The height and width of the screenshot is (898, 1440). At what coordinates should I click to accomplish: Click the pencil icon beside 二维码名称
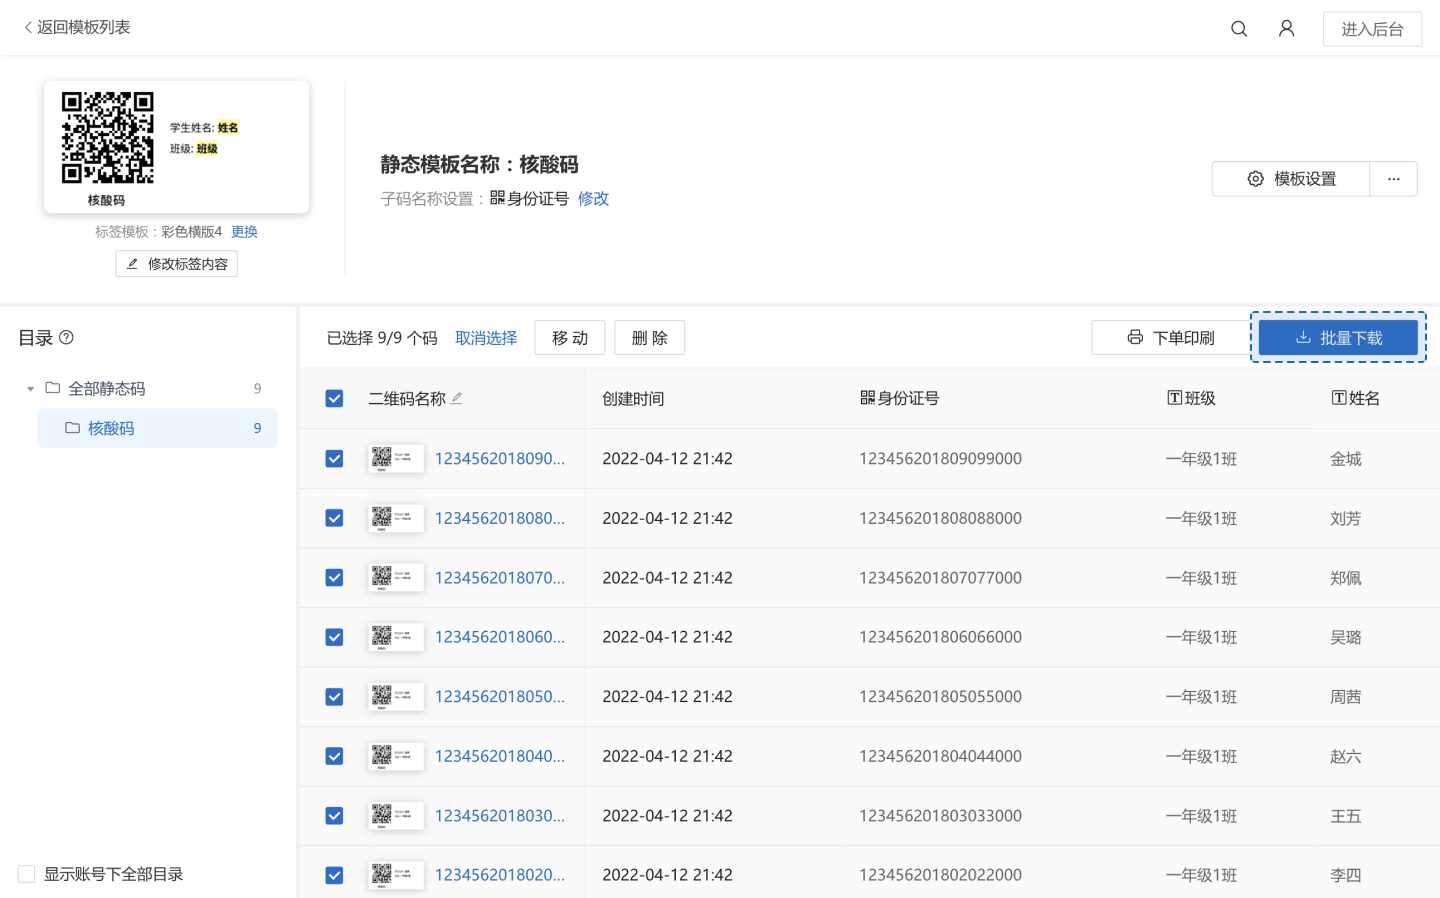click(x=457, y=398)
